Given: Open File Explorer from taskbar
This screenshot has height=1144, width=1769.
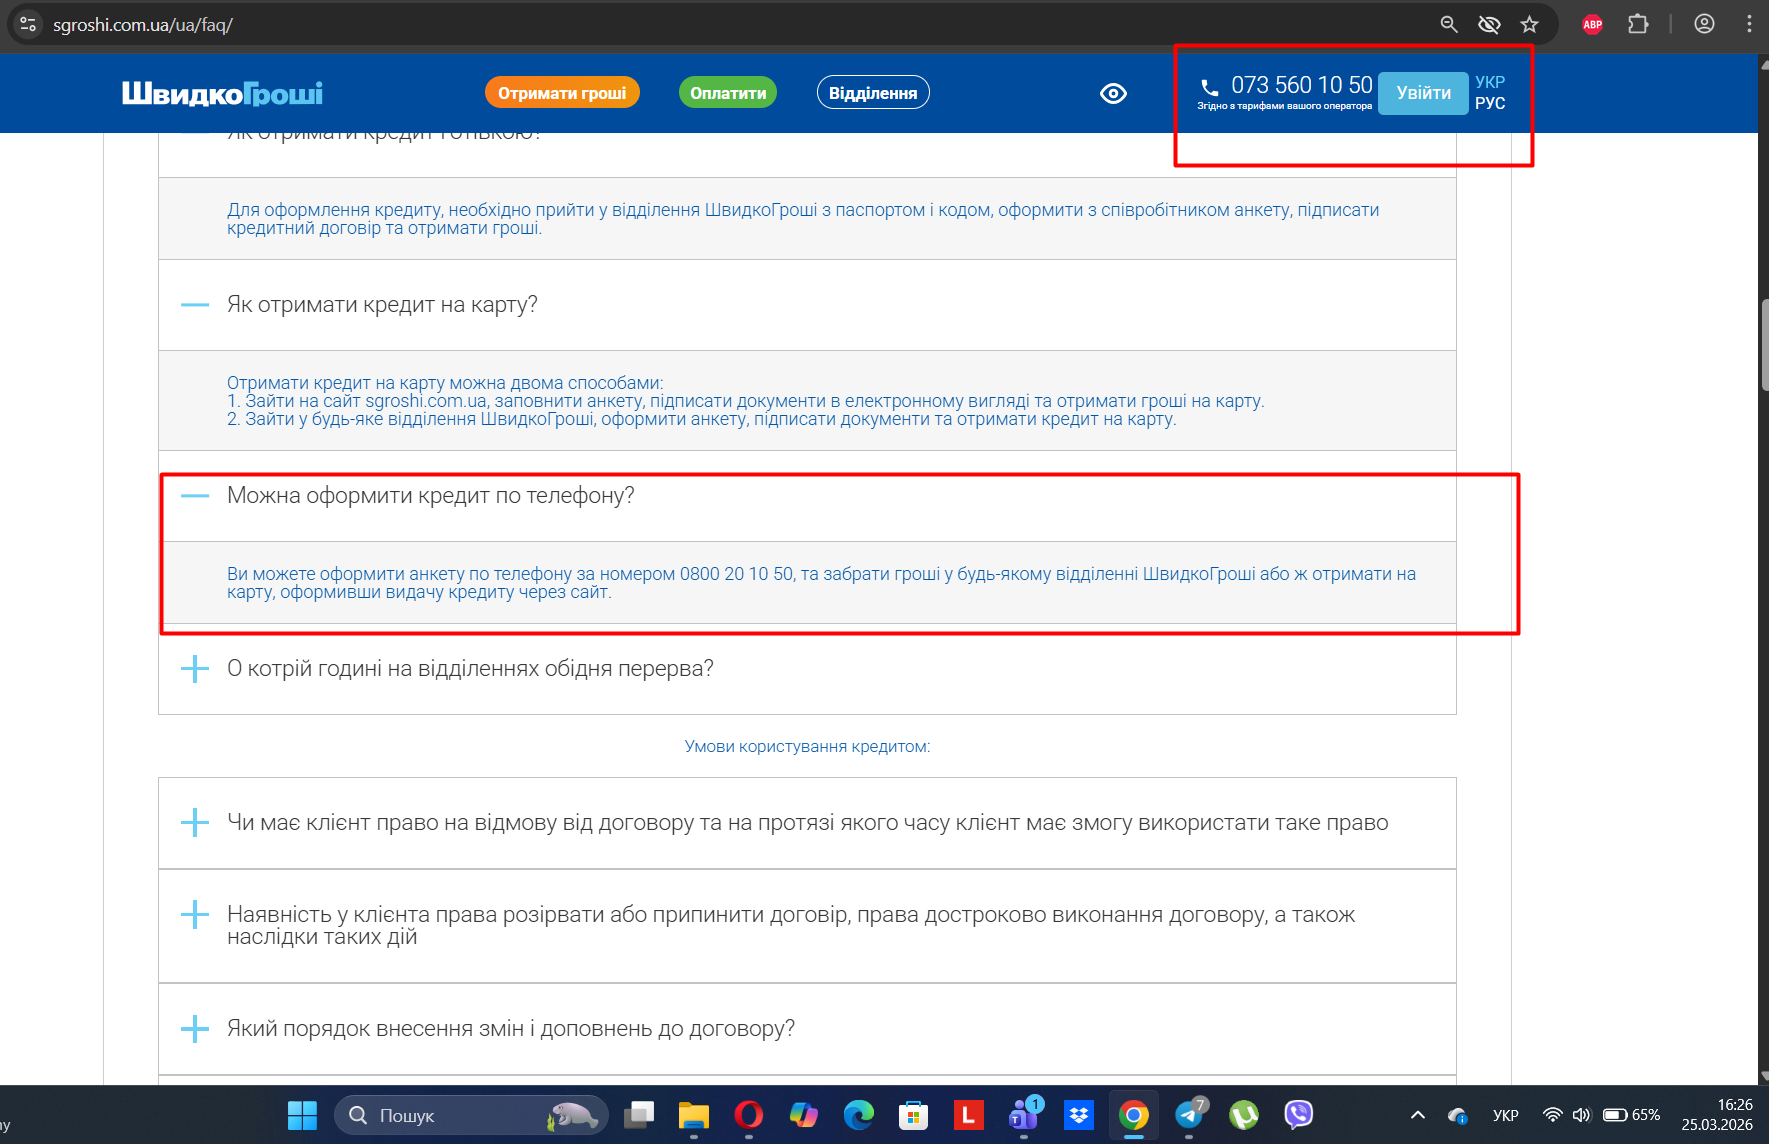Looking at the screenshot, I should pos(694,1115).
